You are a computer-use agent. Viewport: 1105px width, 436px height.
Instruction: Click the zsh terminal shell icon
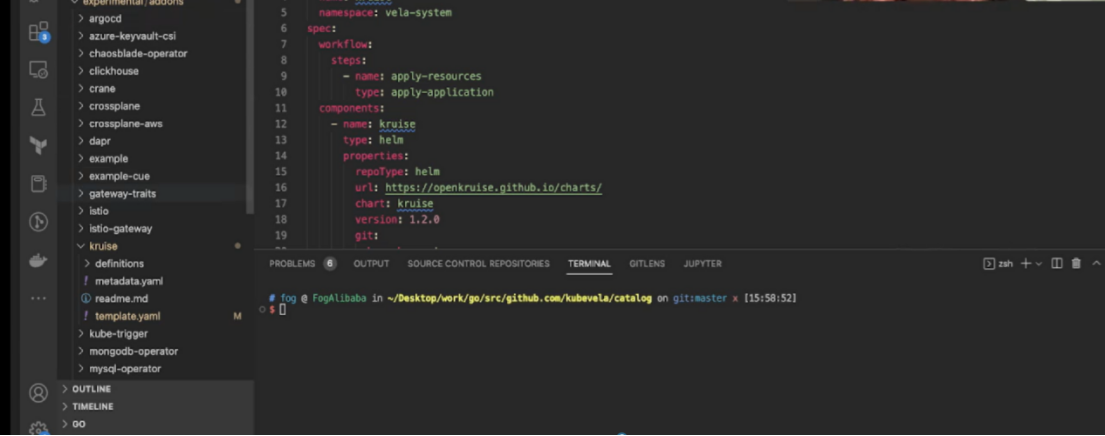coord(989,263)
